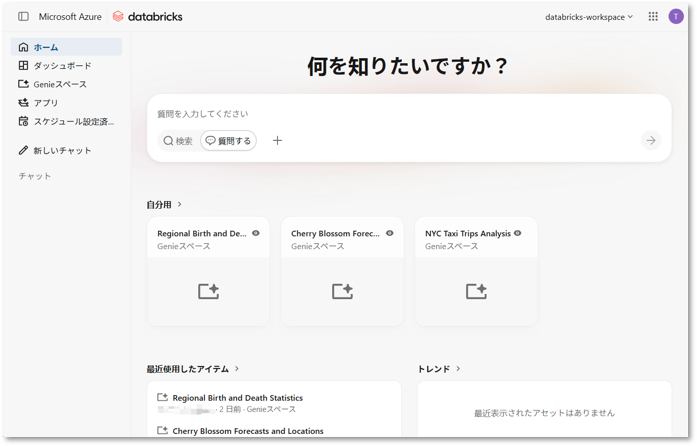Click the scheduled calendar icon in sidebar
This screenshot has width=697, height=446.
click(x=23, y=121)
